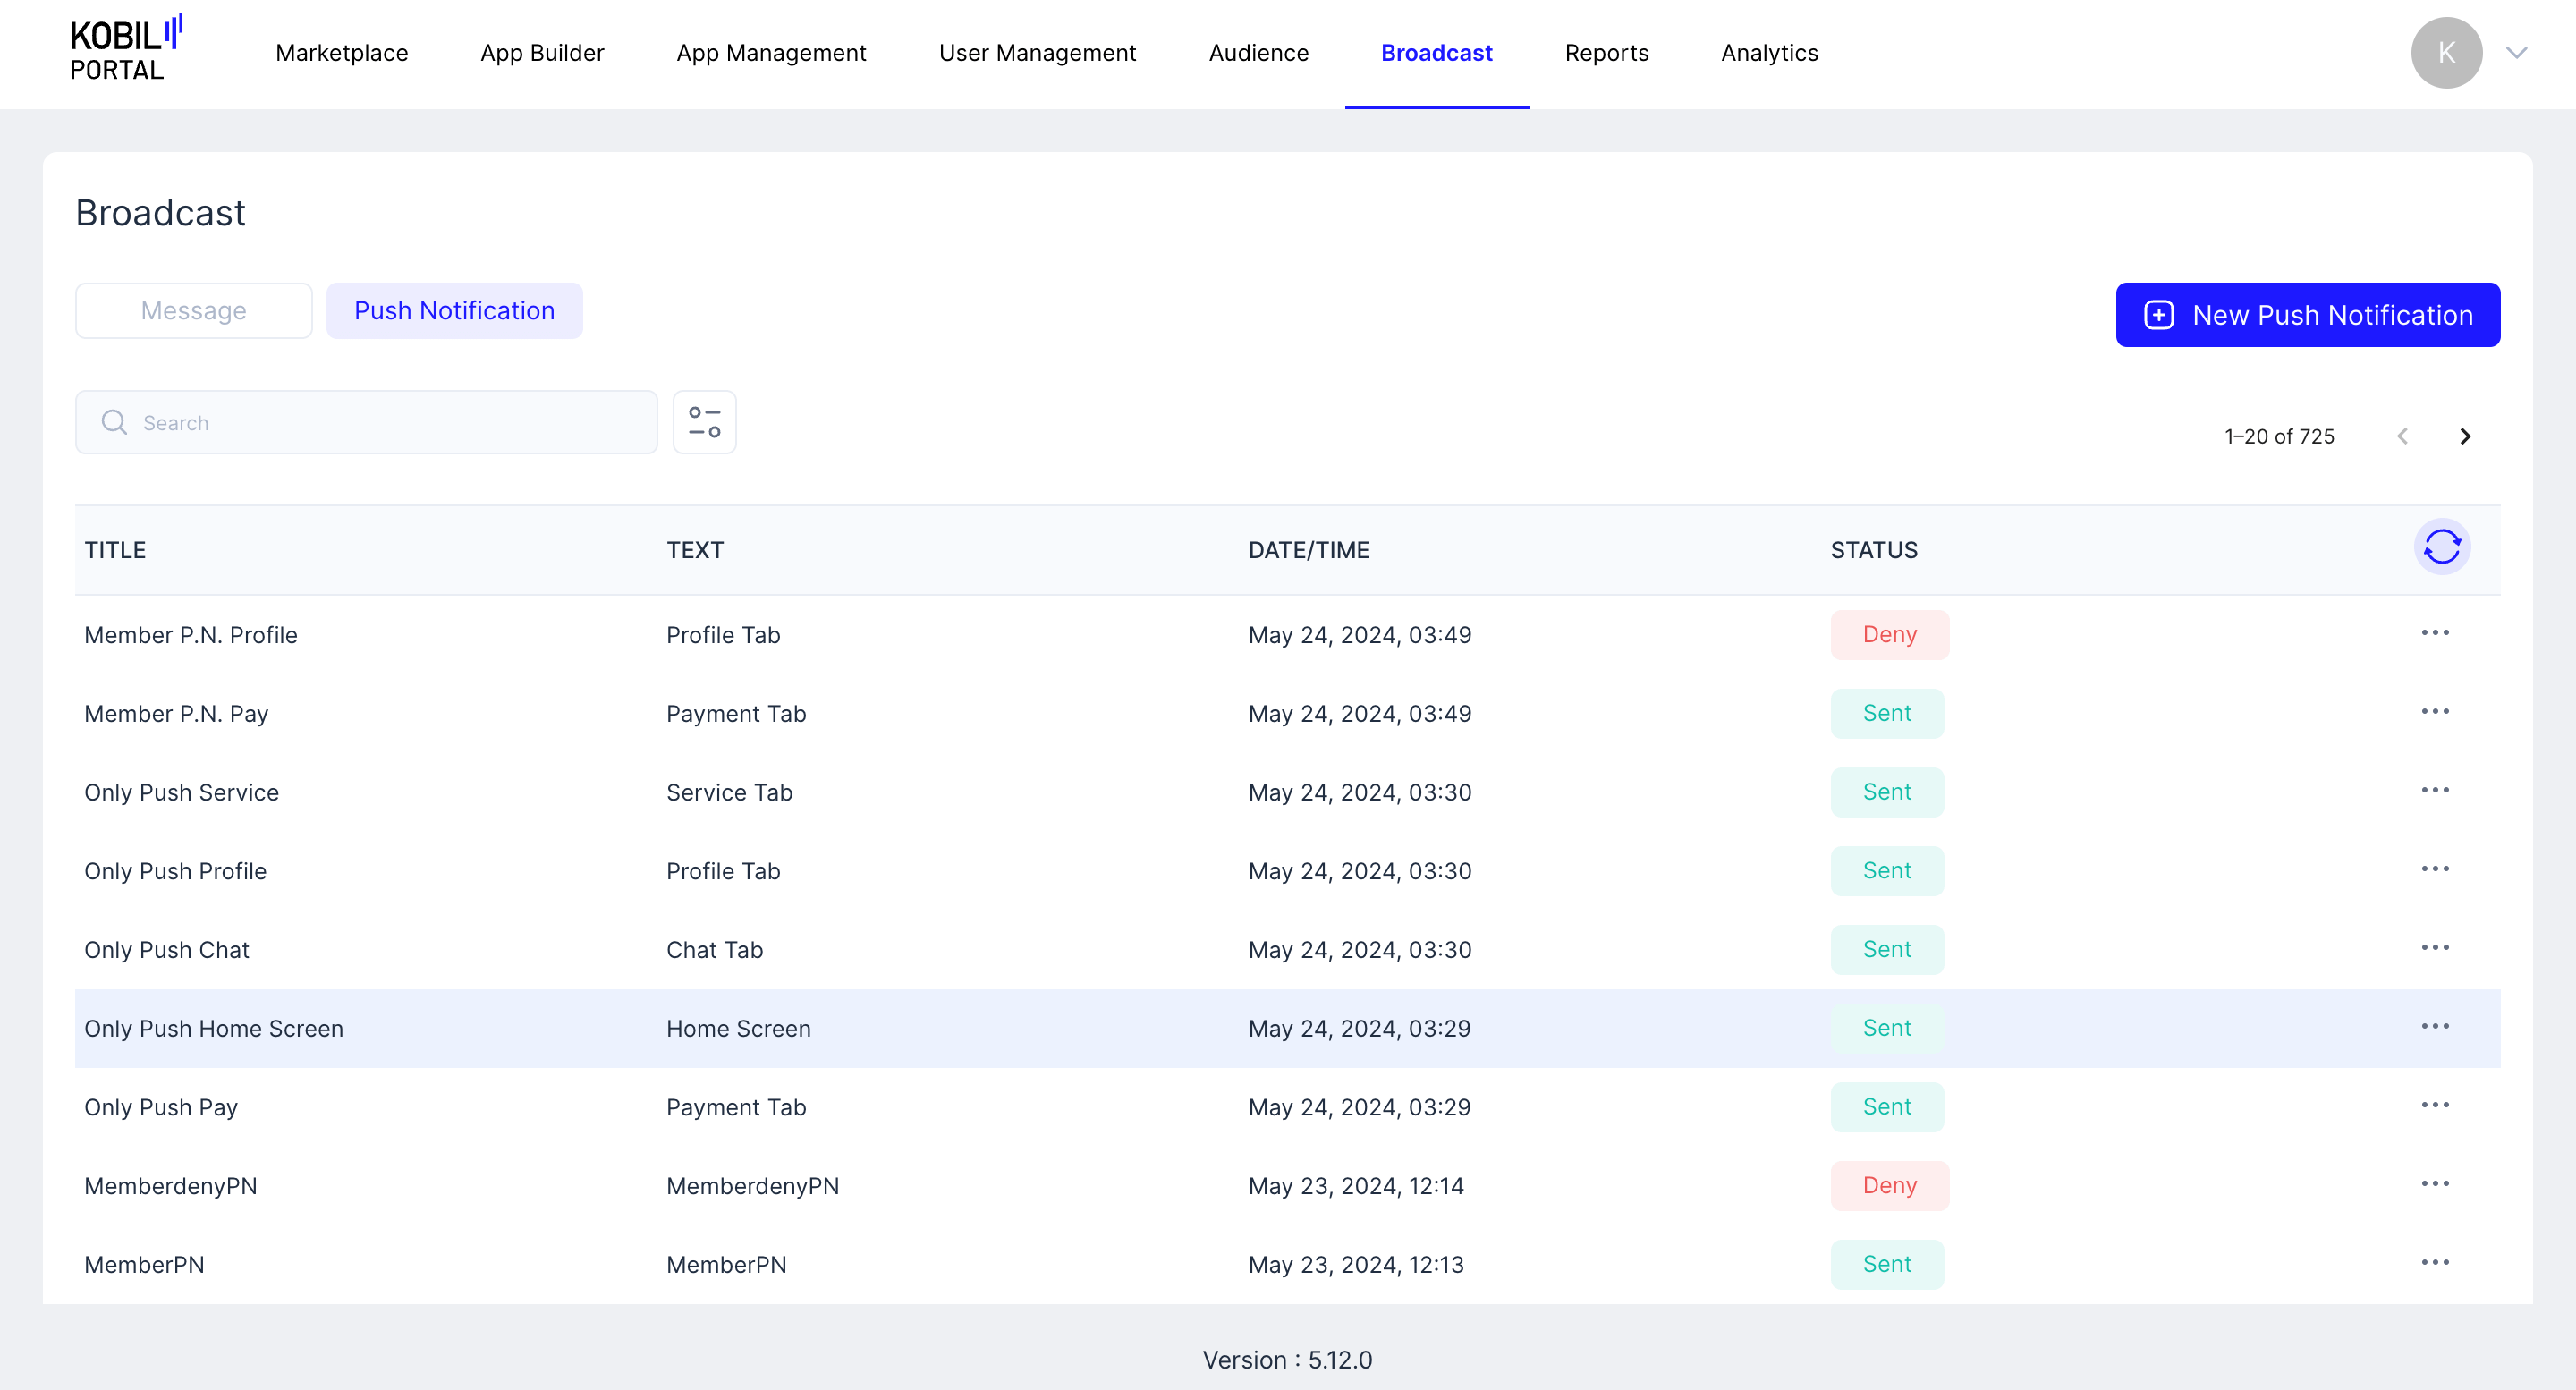The width and height of the screenshot is (2576, 1390).
Task: Click the K user avatar
Action: tap(2445, 53)
